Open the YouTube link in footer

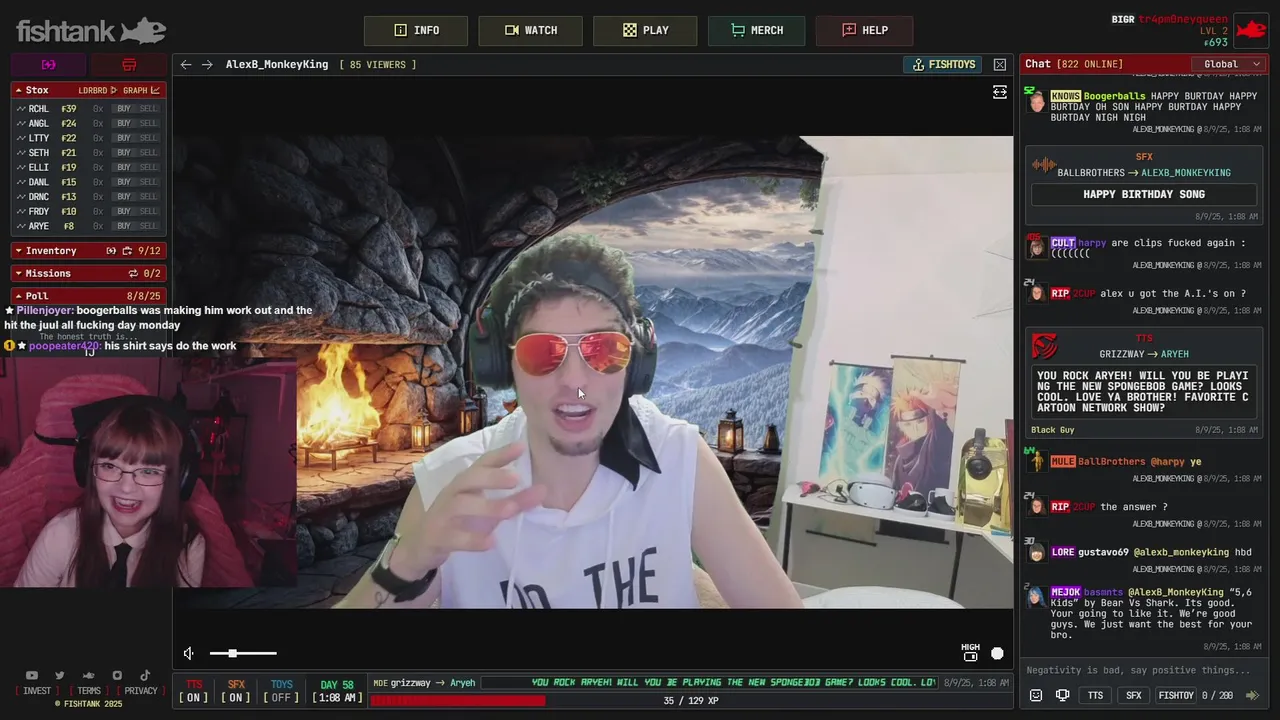[x=32, y=676]
